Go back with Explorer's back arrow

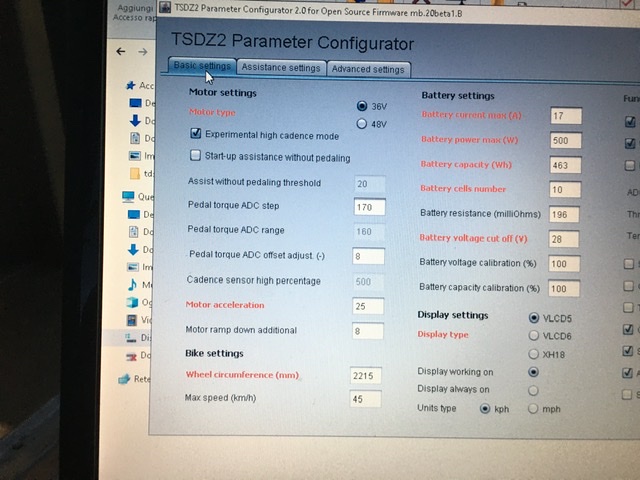pyautogui.click(x=121, y=51)
